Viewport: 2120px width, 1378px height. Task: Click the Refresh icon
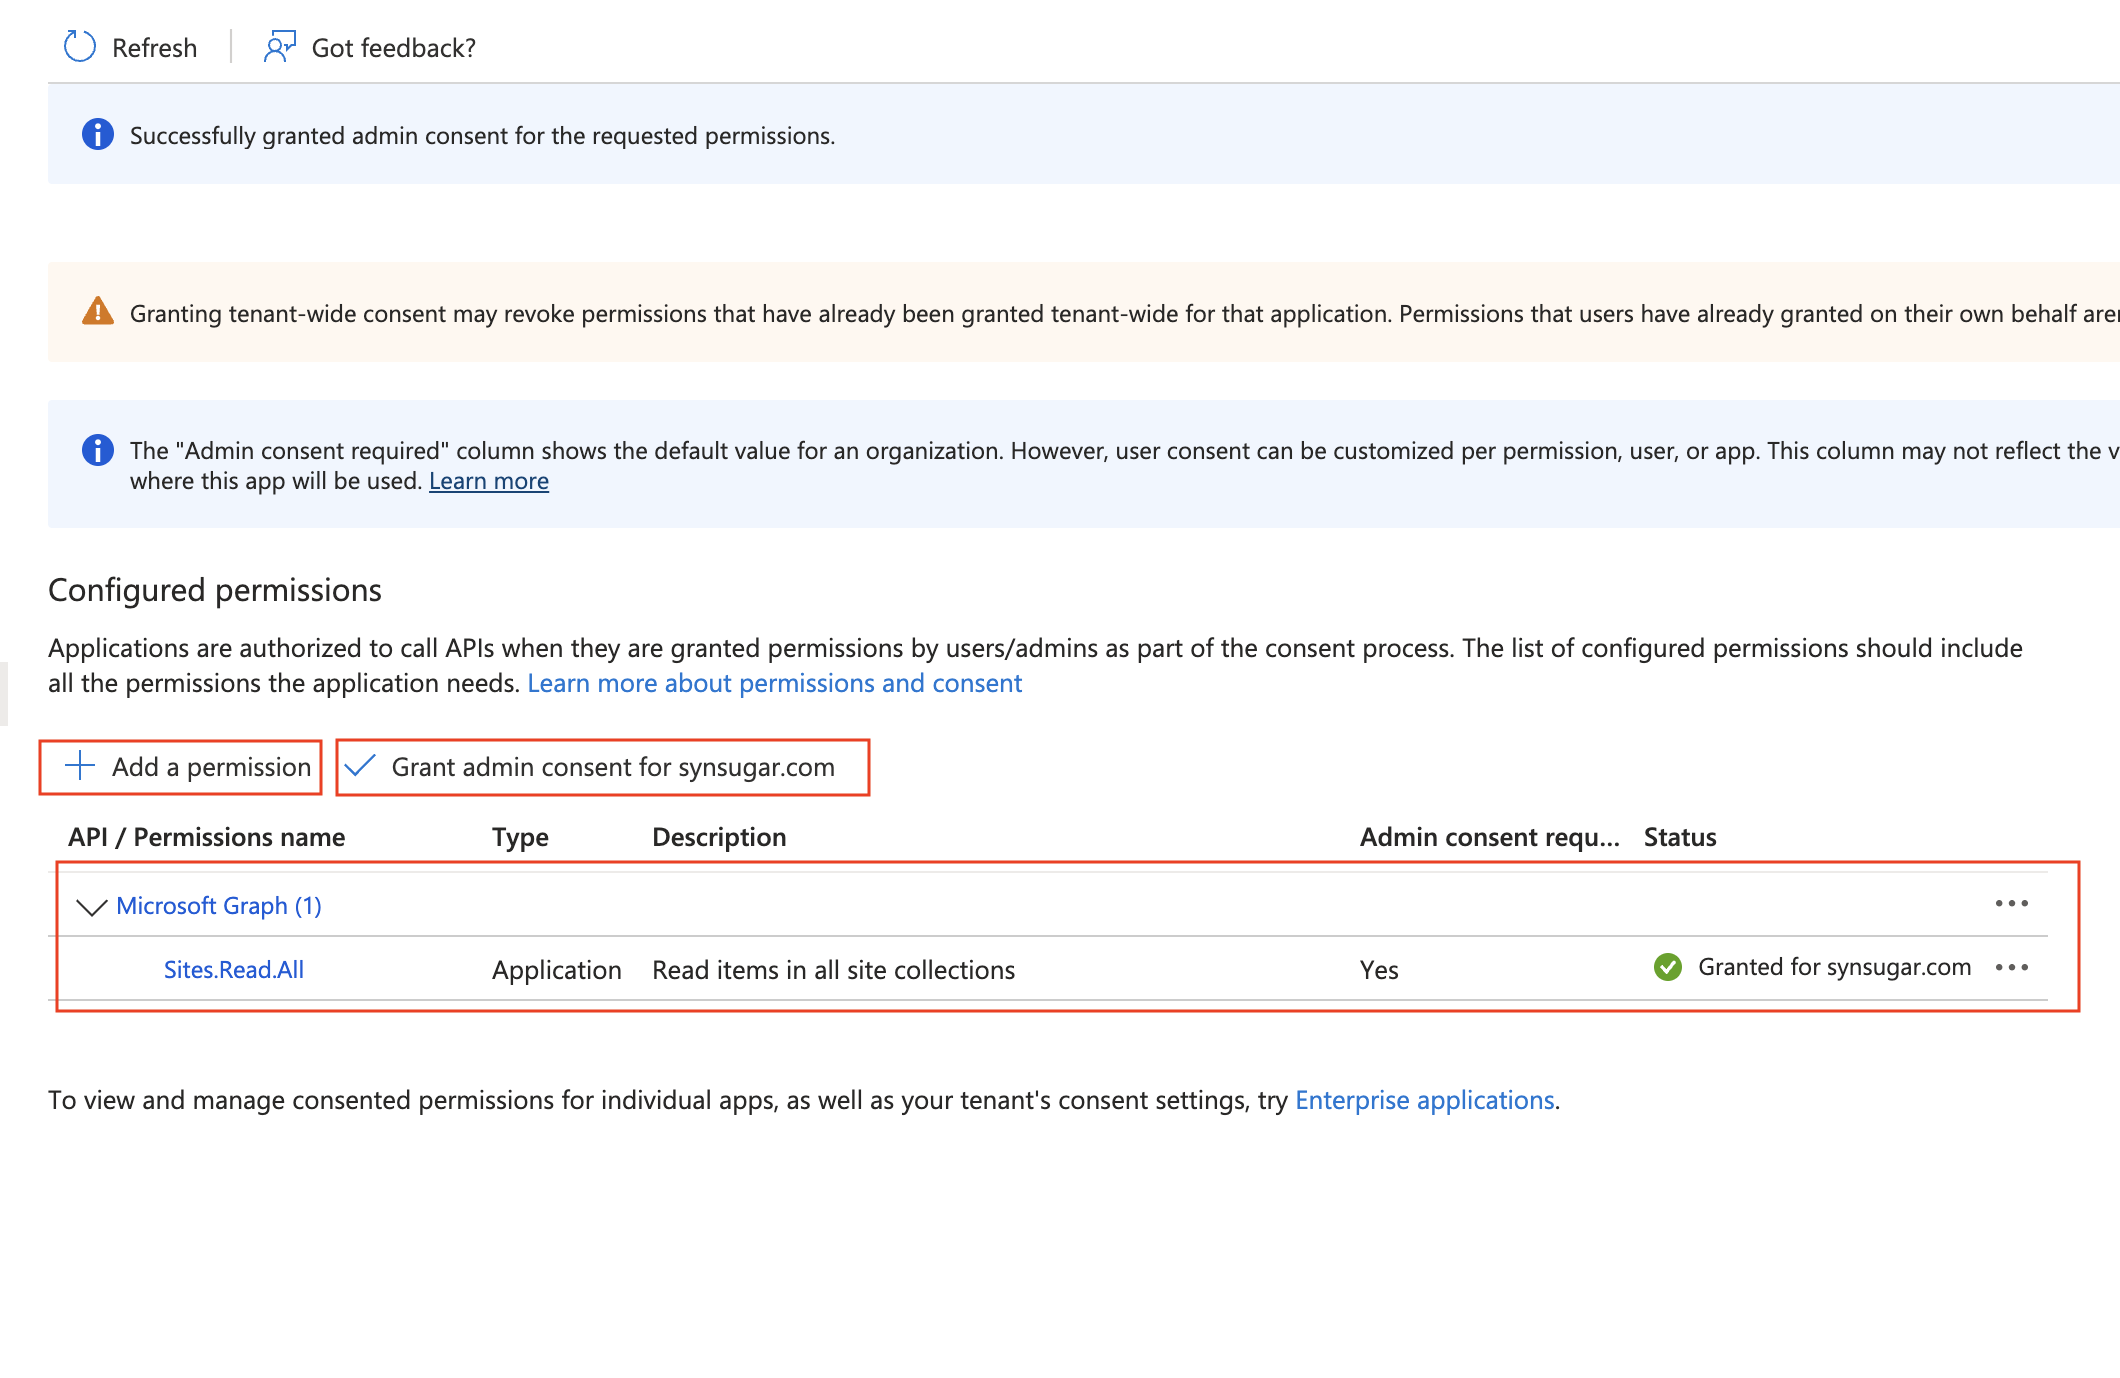[x=78, y=46]
